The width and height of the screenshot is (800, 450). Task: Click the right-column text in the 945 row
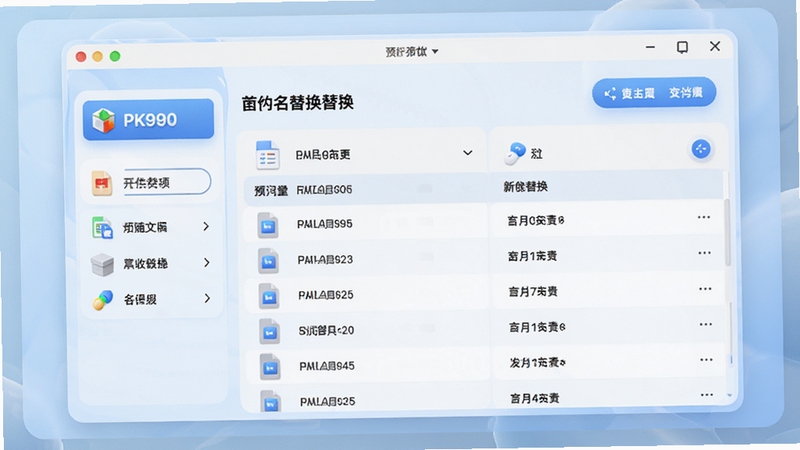[x=537, y=363]
